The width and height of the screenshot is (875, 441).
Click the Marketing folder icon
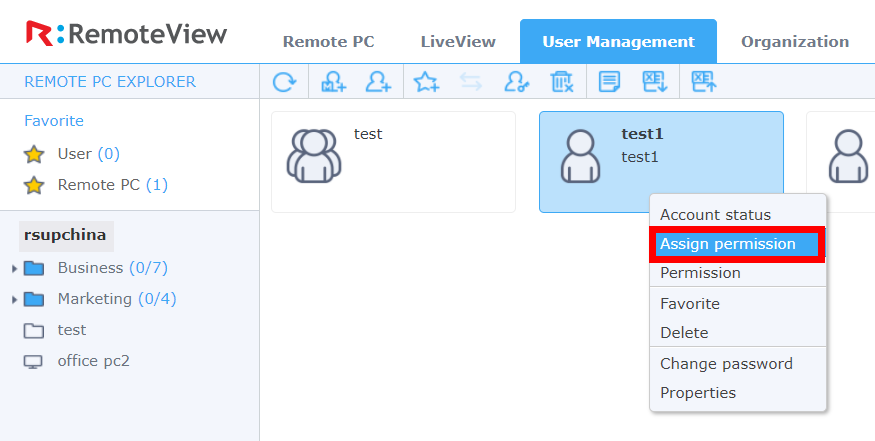click(x=34, y=300)
